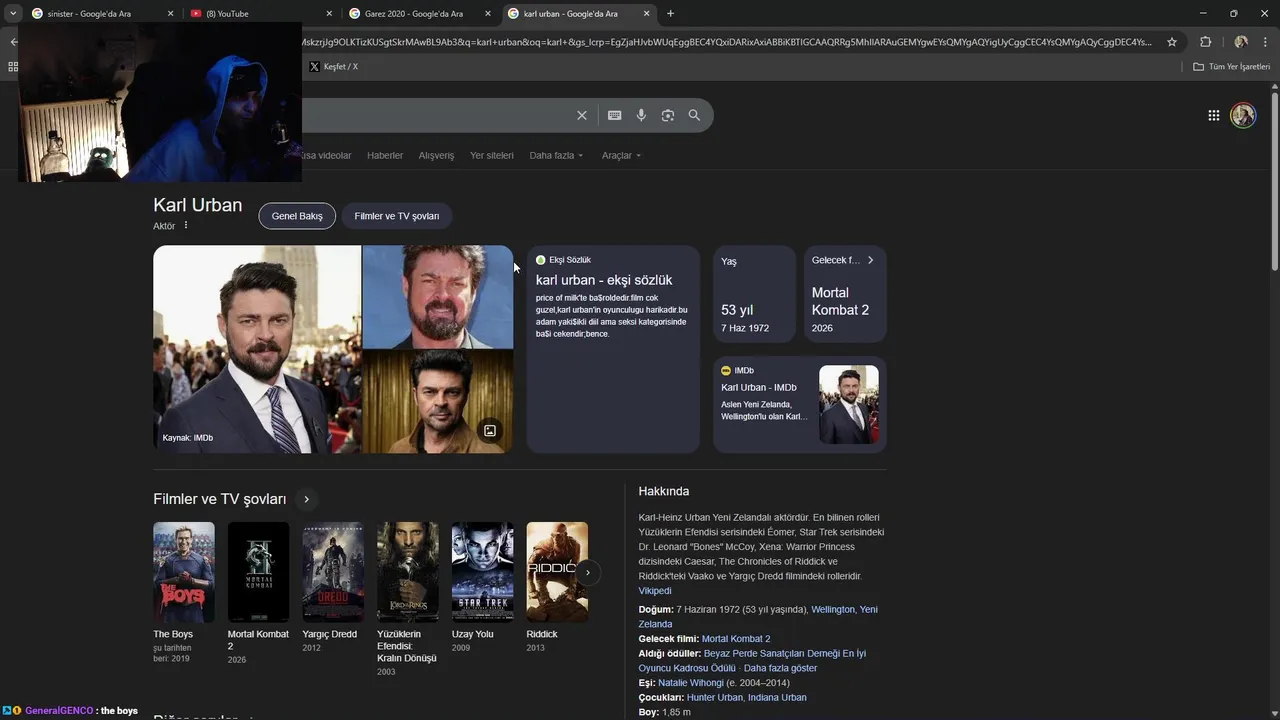1280x720 pixels.
Task: Follow the Wellington, Yeni Zelanda link
Action: [758, 616]
